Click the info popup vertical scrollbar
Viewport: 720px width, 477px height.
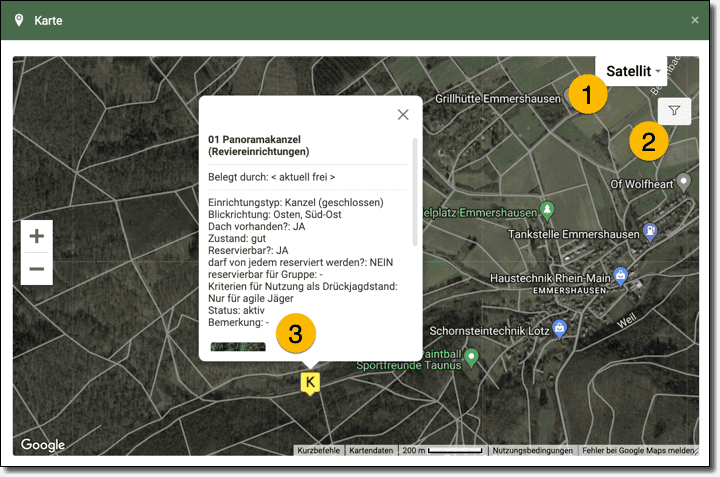click(x=415, y=190)
